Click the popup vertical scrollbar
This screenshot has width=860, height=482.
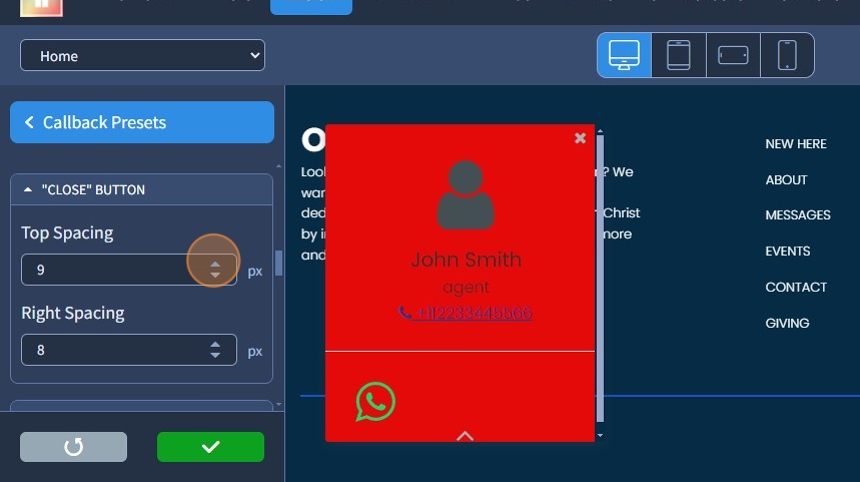point(600,279)
